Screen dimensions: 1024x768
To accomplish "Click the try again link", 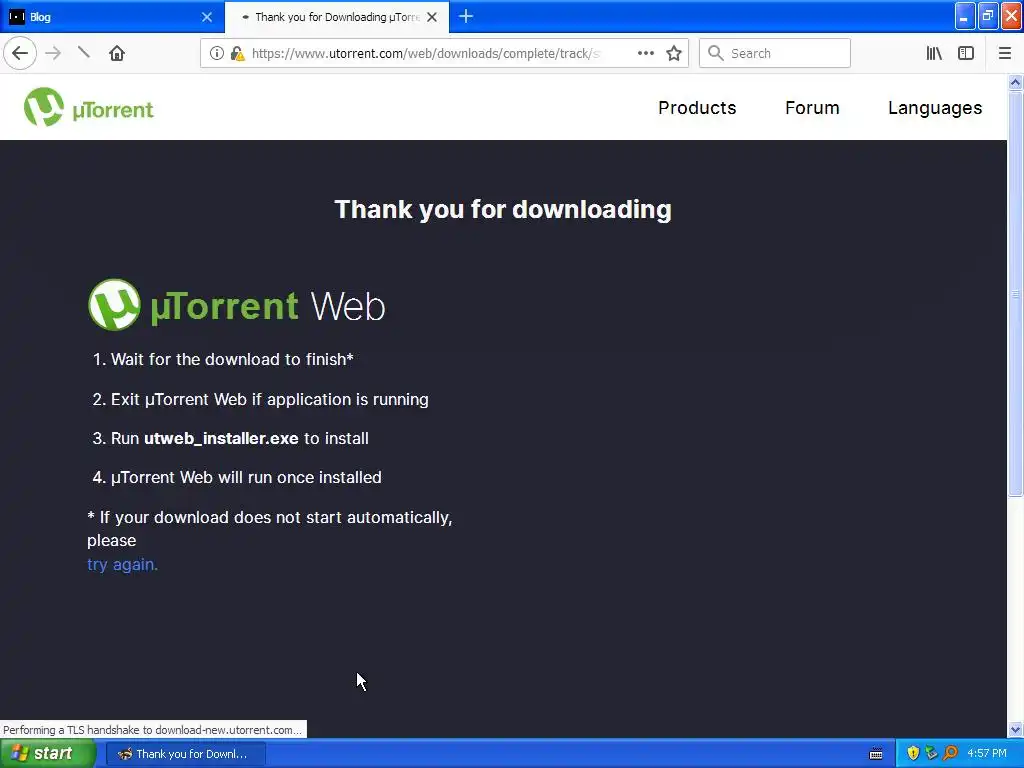I will point(123,564).
